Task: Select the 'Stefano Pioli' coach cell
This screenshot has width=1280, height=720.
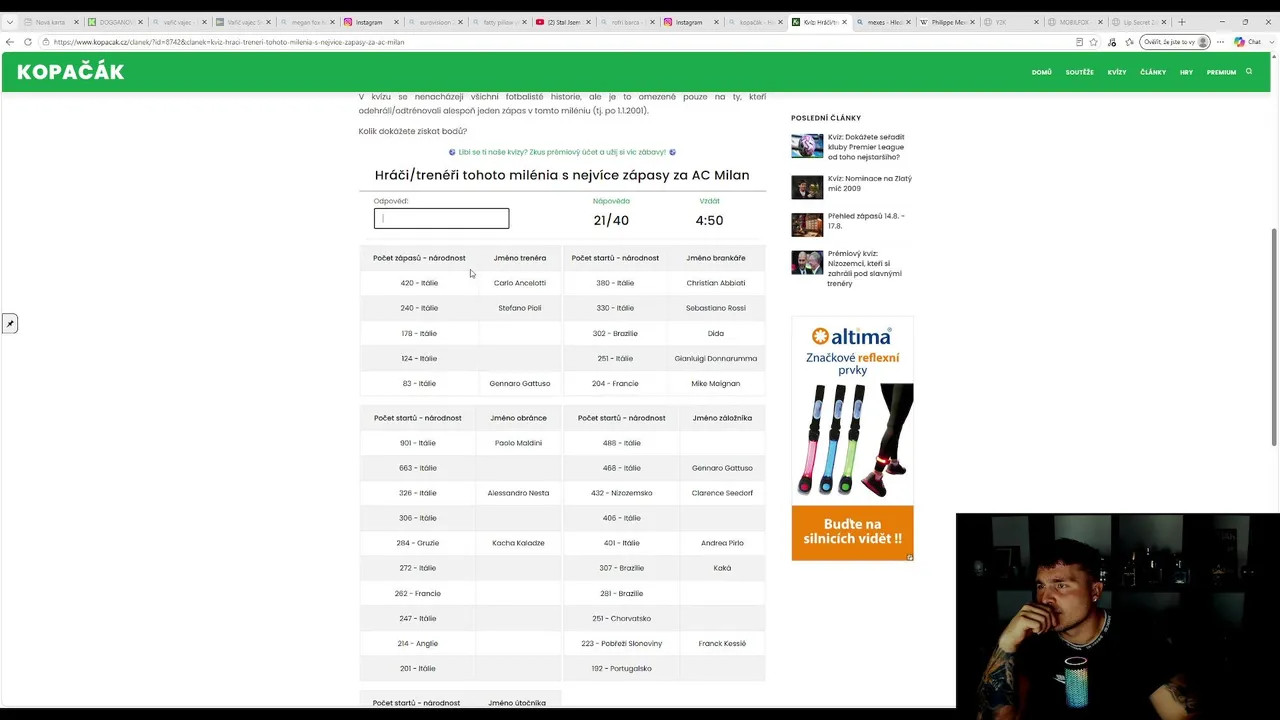Action: (520, 308)
